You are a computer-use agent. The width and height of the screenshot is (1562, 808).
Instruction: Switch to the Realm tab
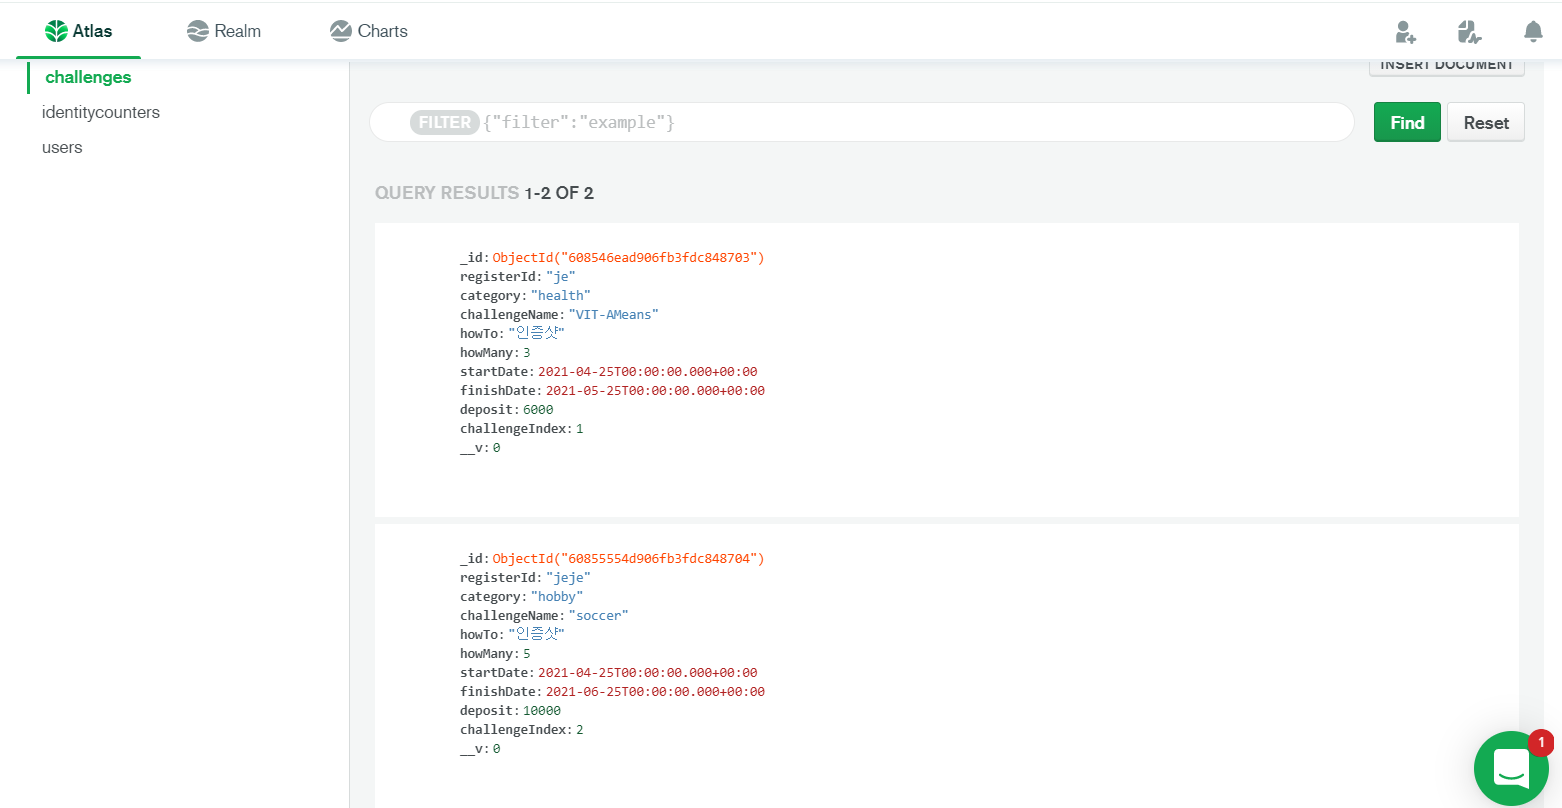point(224,31)
